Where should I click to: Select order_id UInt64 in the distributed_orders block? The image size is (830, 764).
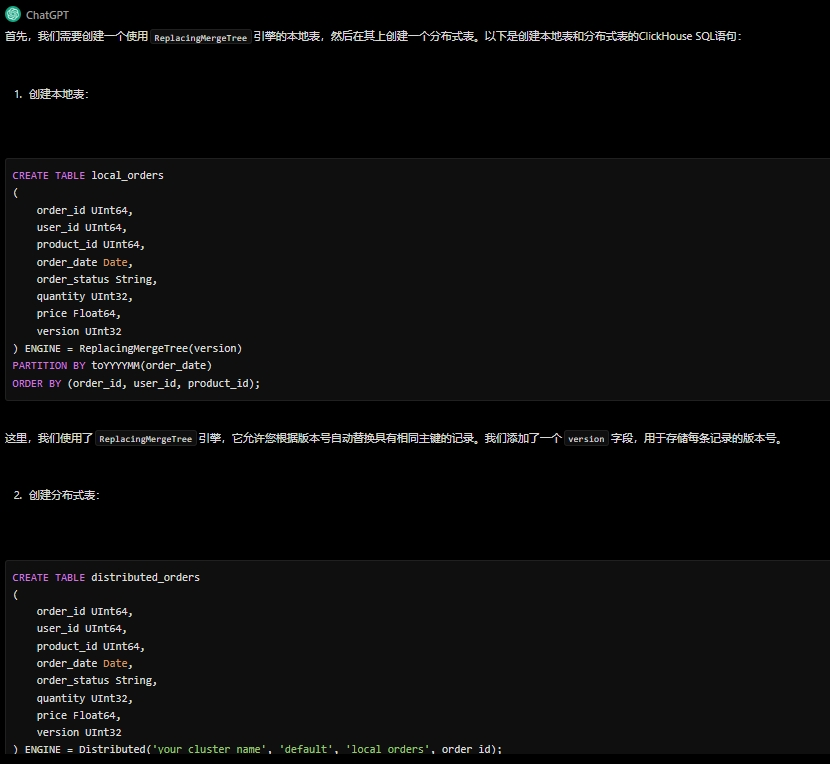click(85, 612)
